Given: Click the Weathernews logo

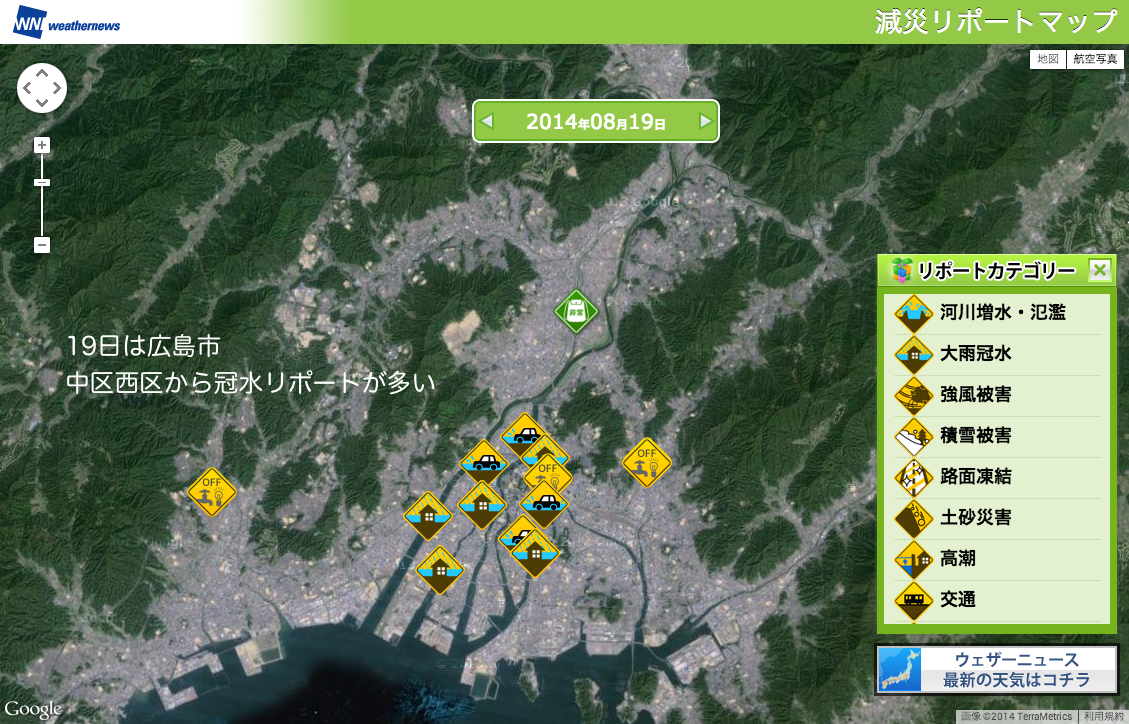Looking at the screenshot, I should coord(67,22).
